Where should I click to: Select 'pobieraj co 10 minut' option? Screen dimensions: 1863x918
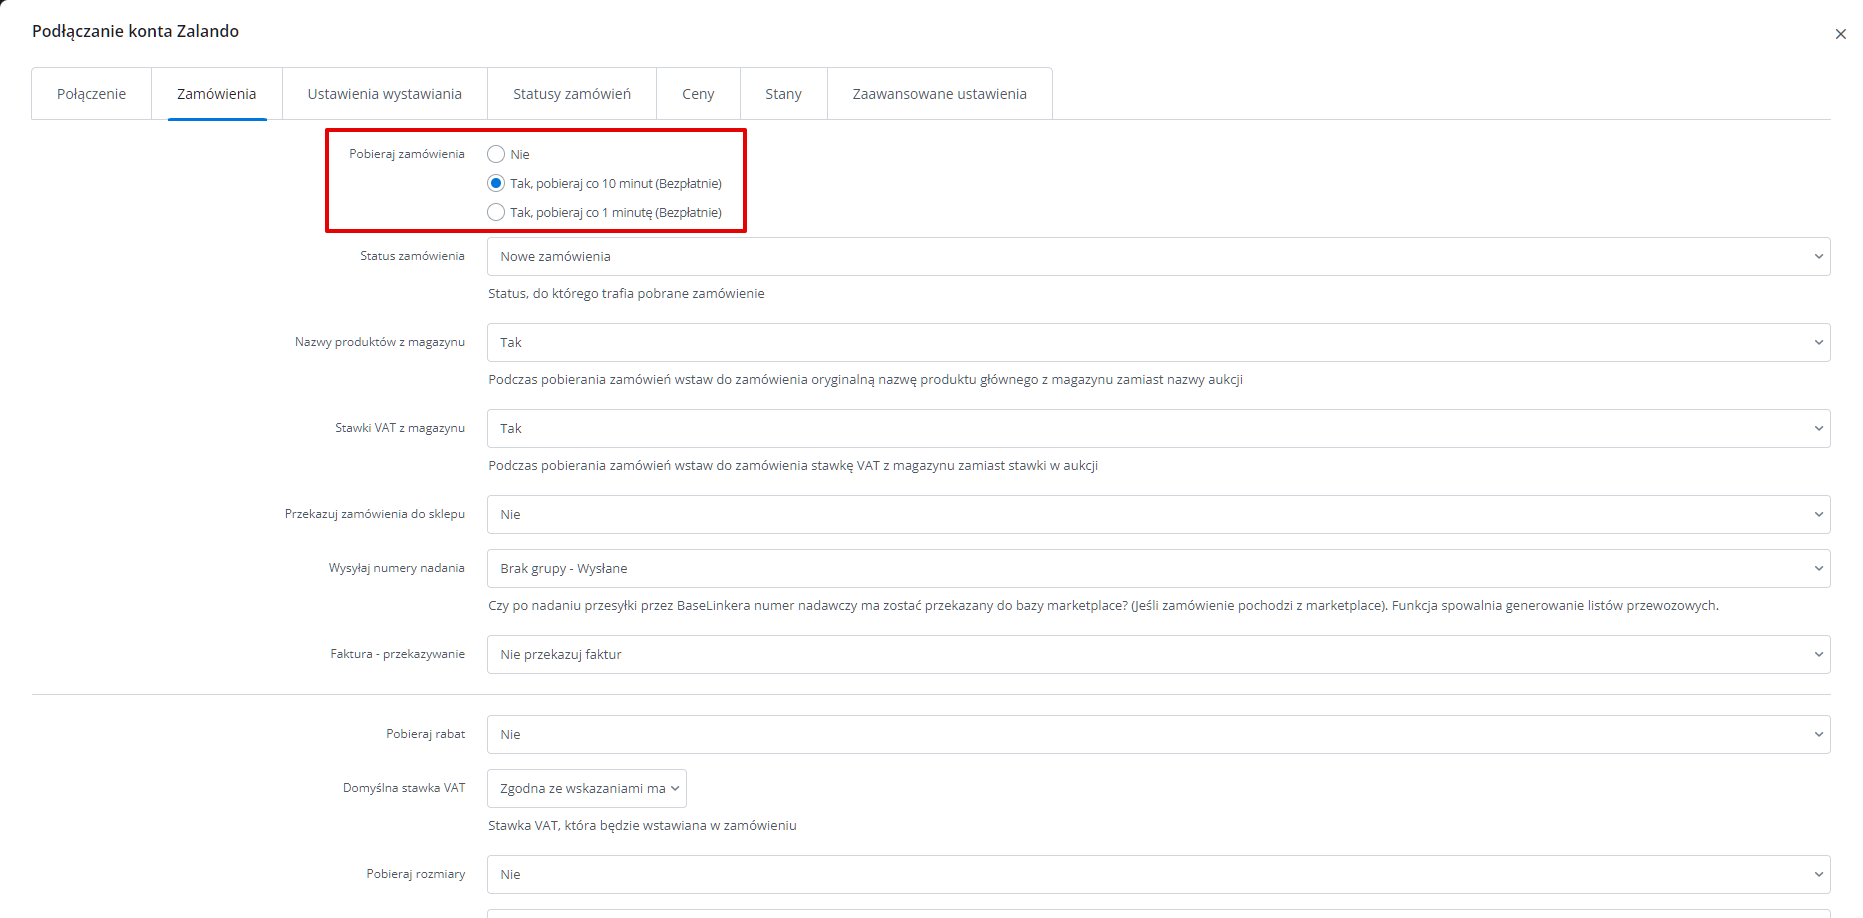pos(496,183)
